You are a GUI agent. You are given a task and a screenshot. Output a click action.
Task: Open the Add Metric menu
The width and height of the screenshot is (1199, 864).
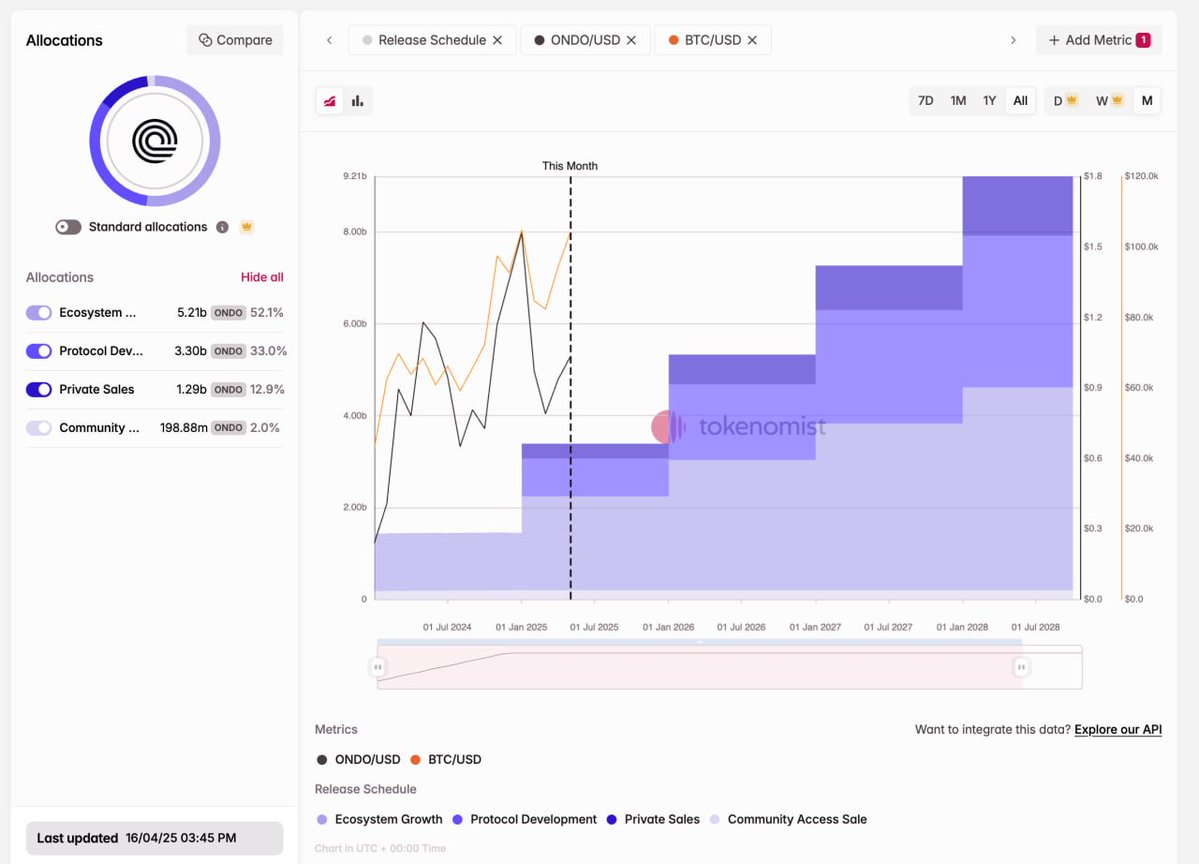(x=1098, y=40)
